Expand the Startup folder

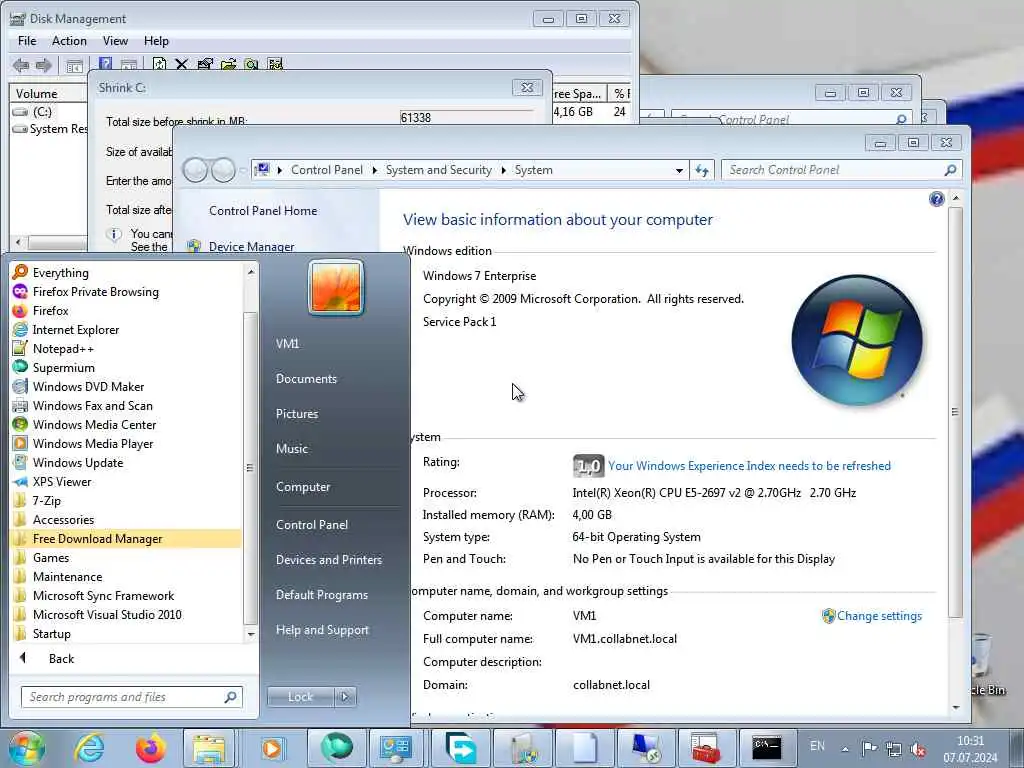(51, 633)
